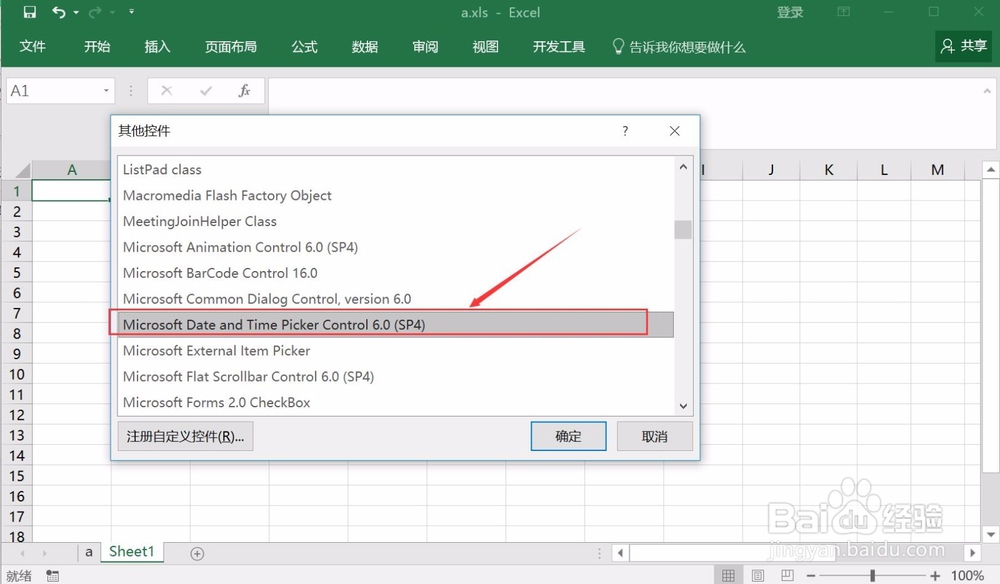Switch to sheet tab a

click(89, 552)
